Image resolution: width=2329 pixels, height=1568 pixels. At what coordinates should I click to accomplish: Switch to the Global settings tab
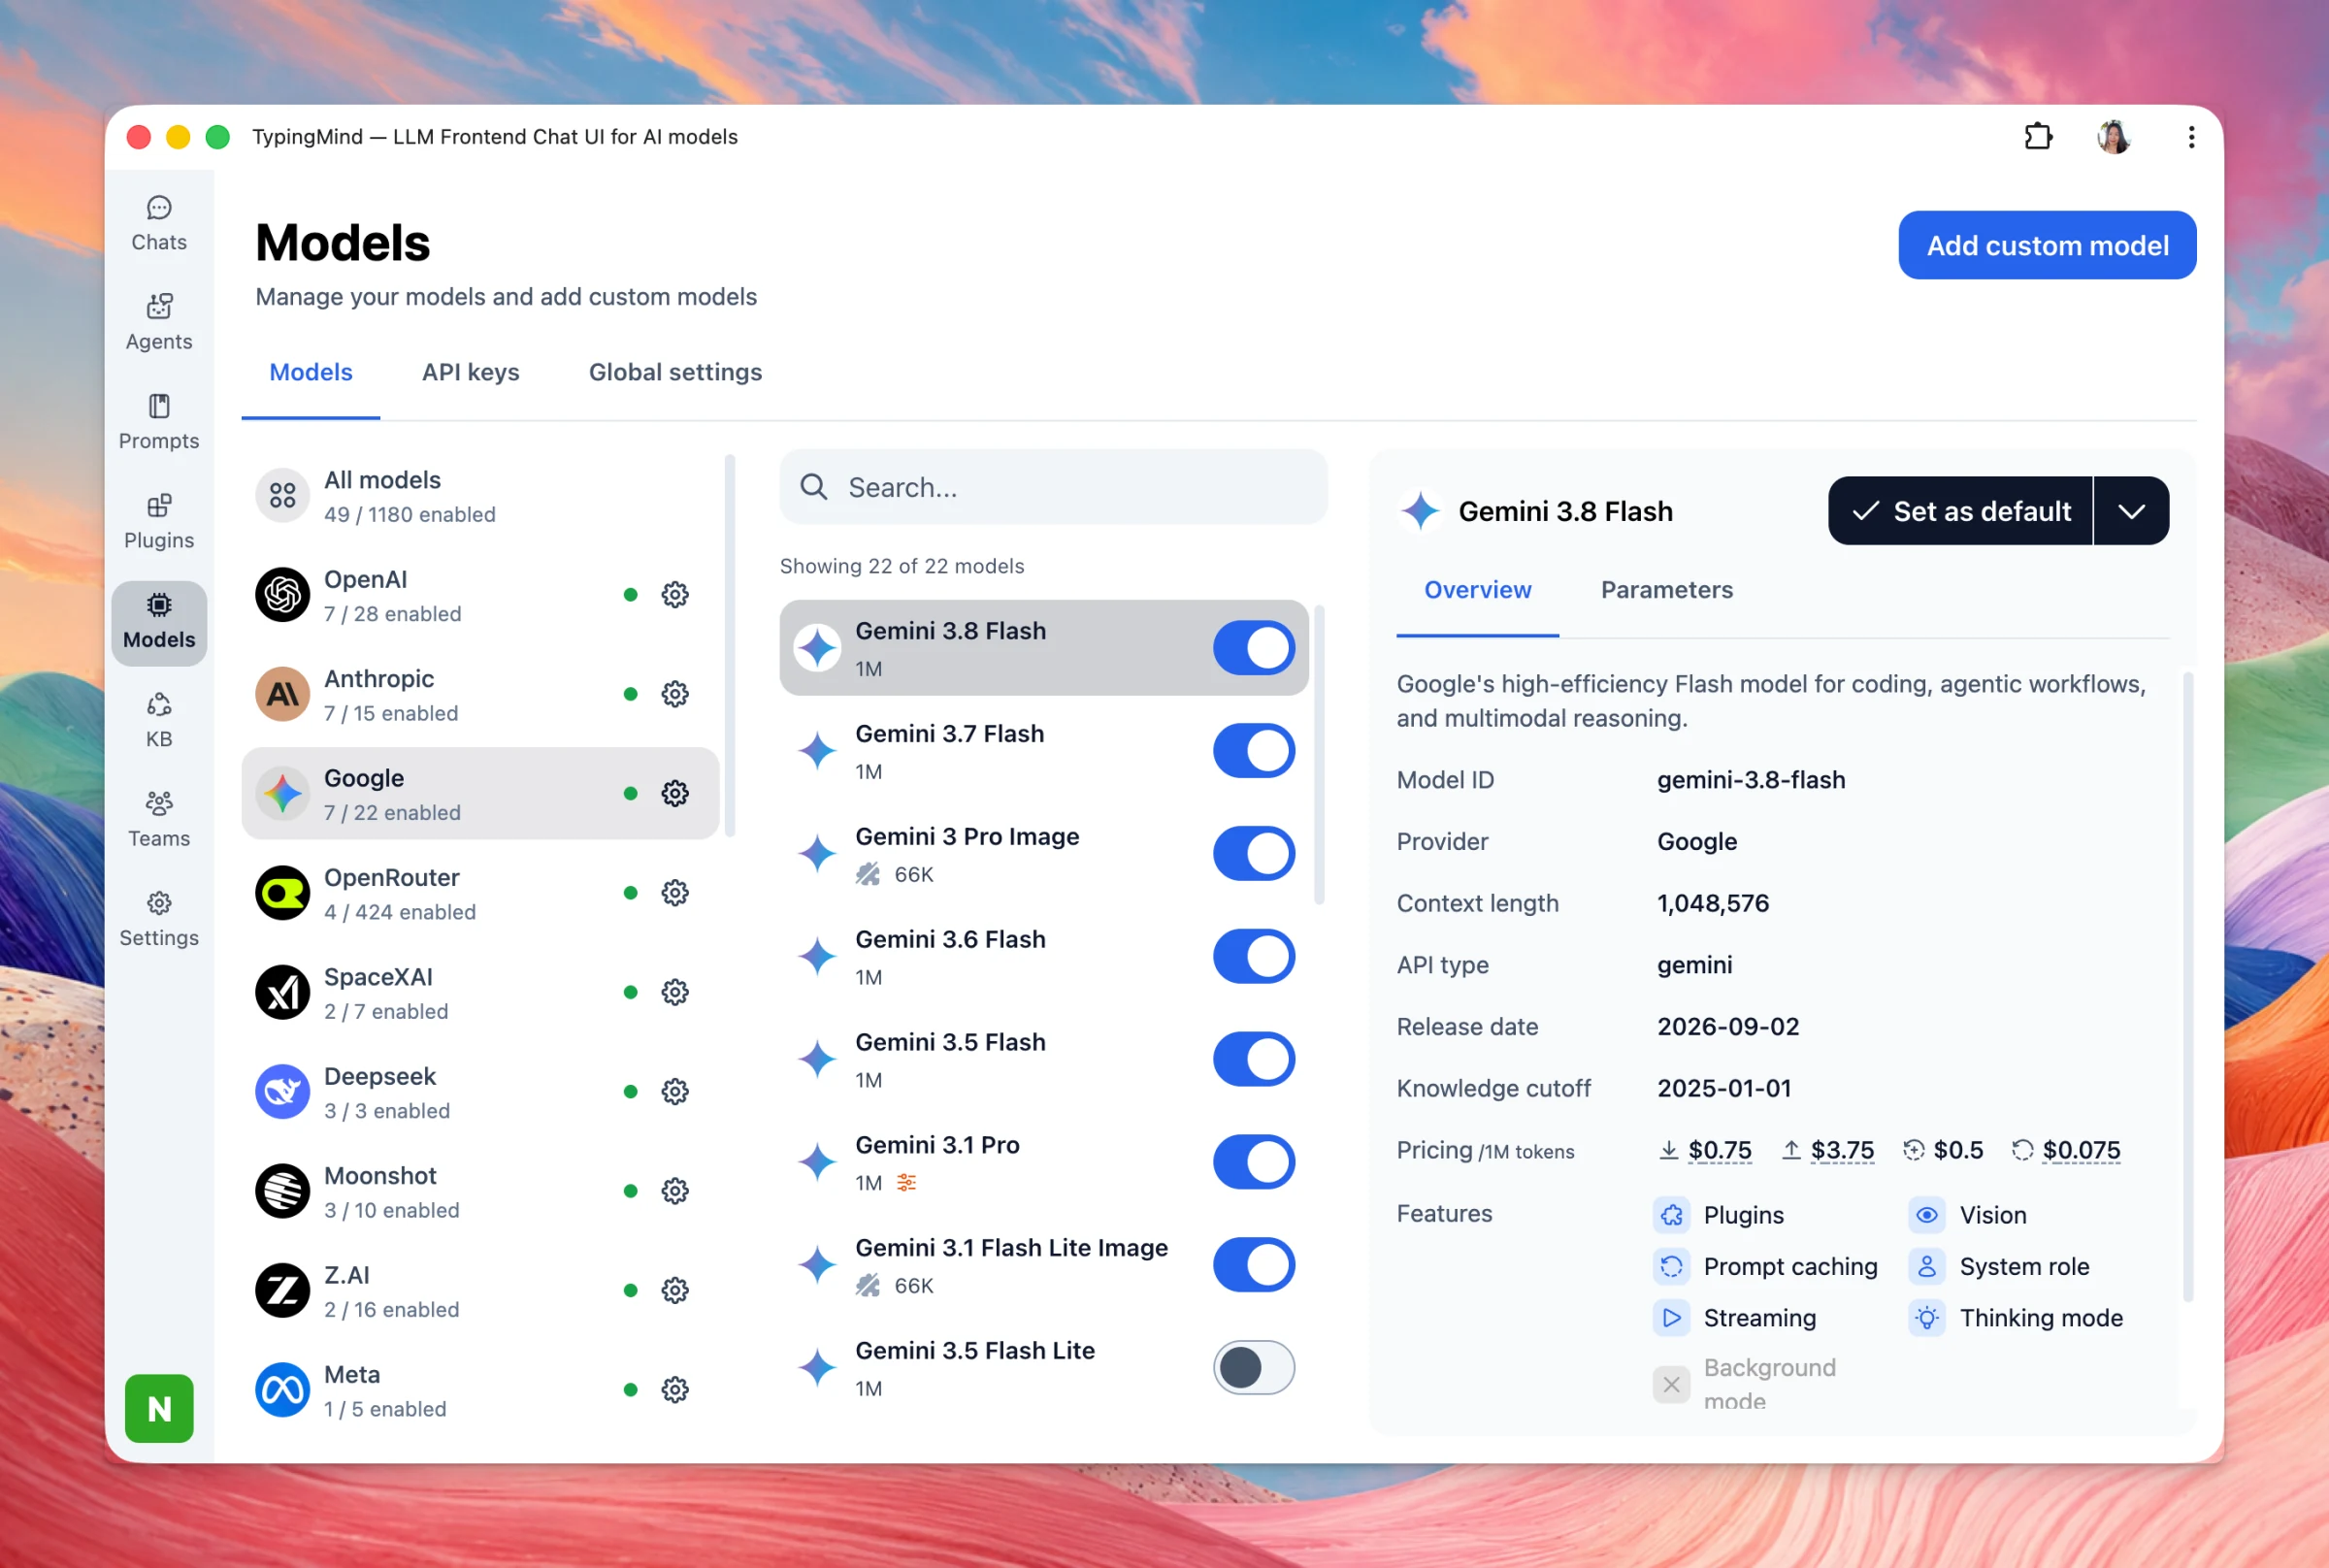point(675,372)
